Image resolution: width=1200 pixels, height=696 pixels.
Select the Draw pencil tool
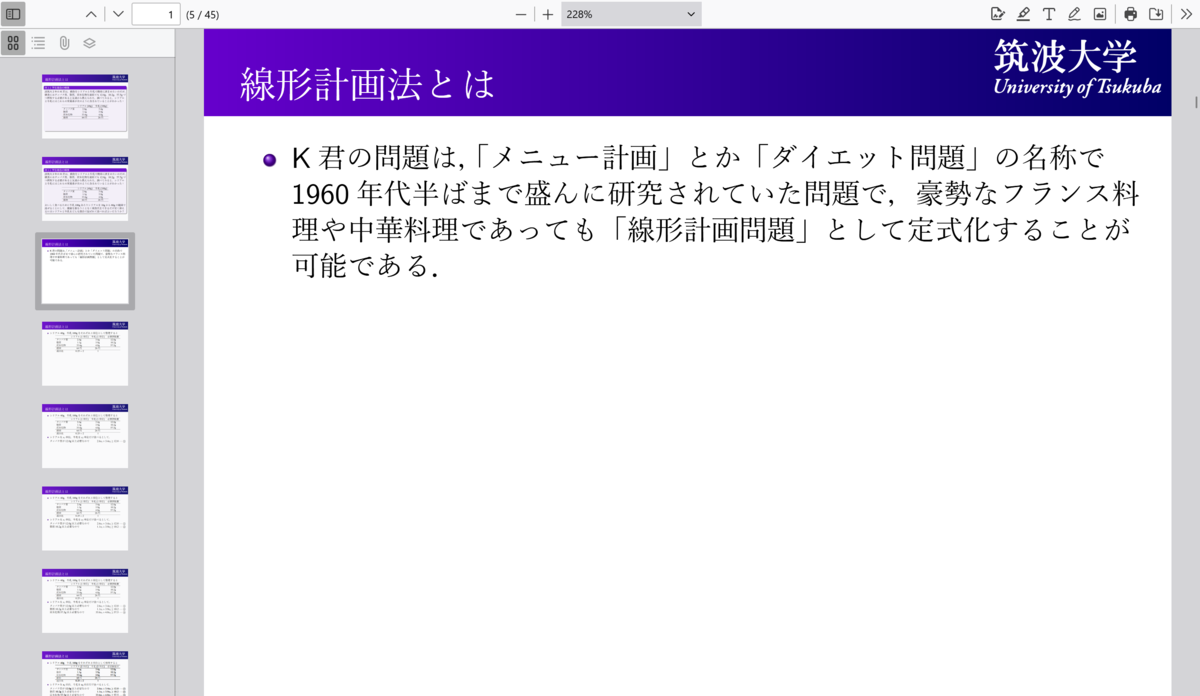pos(1074,14)
